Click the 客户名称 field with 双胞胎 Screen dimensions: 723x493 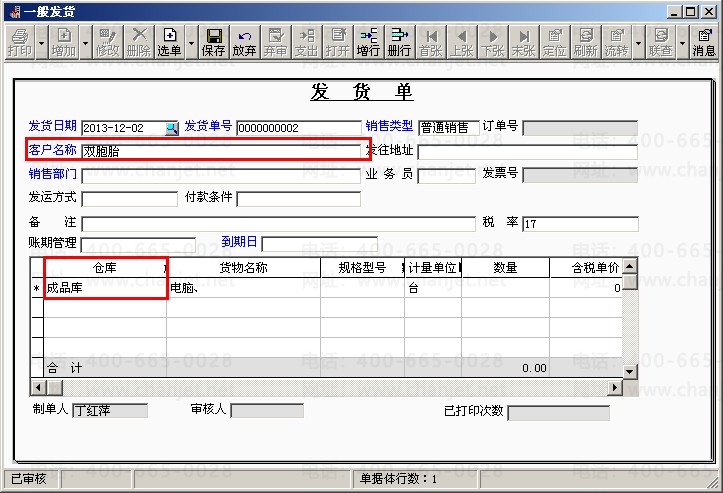point(221,151)
